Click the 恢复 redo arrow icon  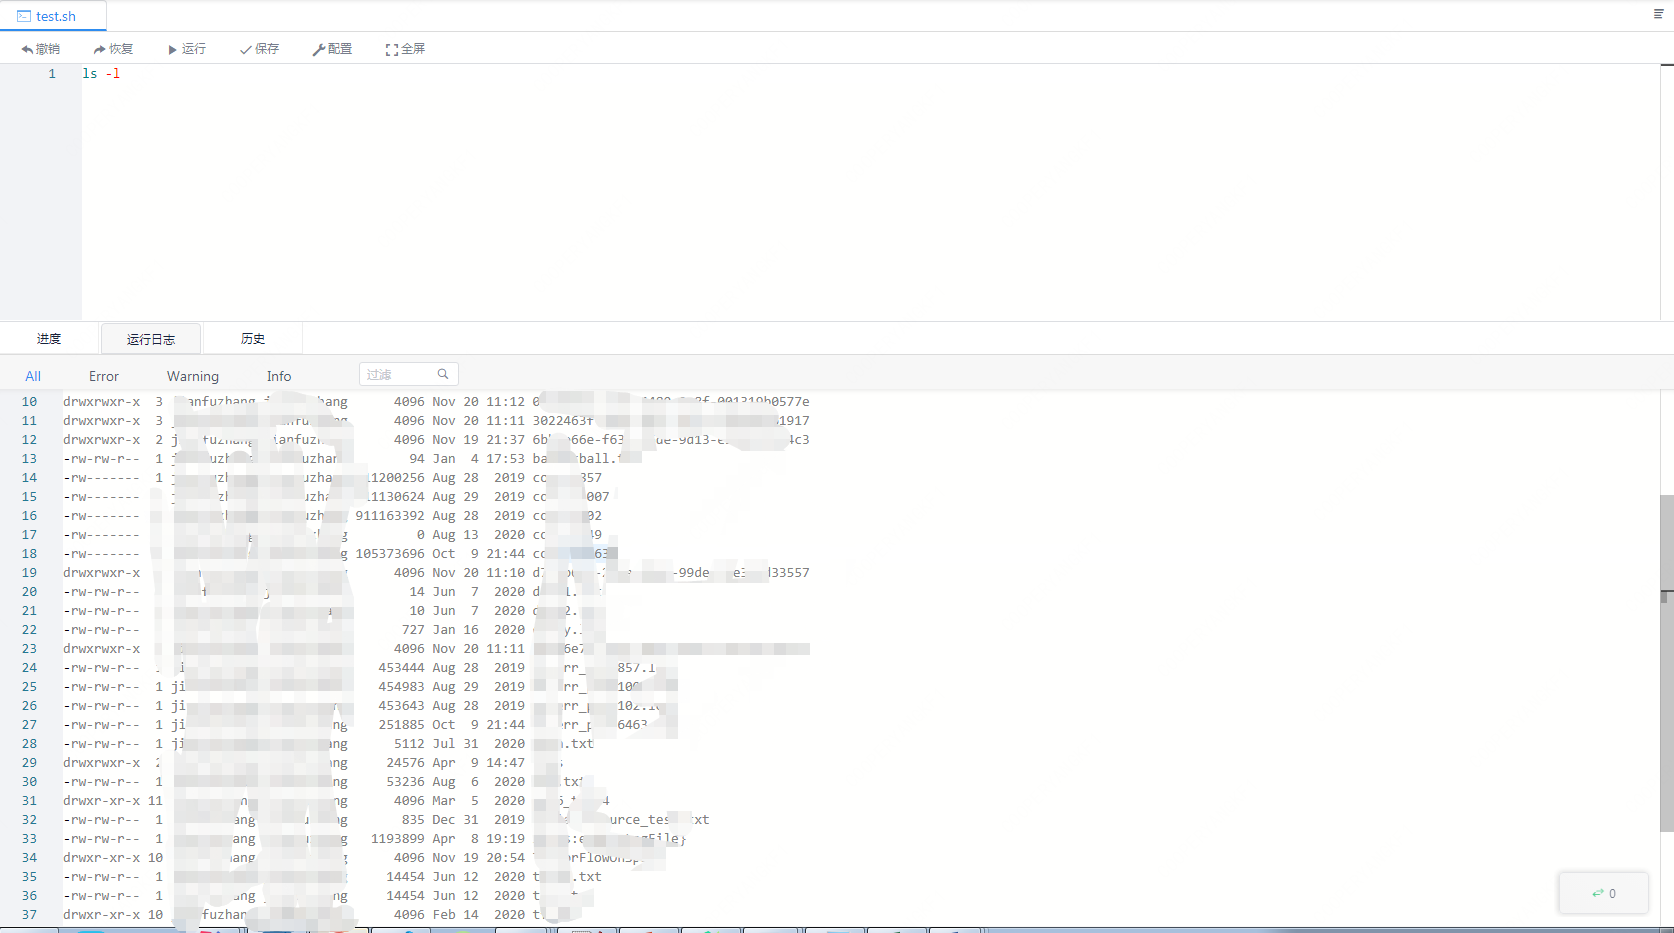point(99,49)
